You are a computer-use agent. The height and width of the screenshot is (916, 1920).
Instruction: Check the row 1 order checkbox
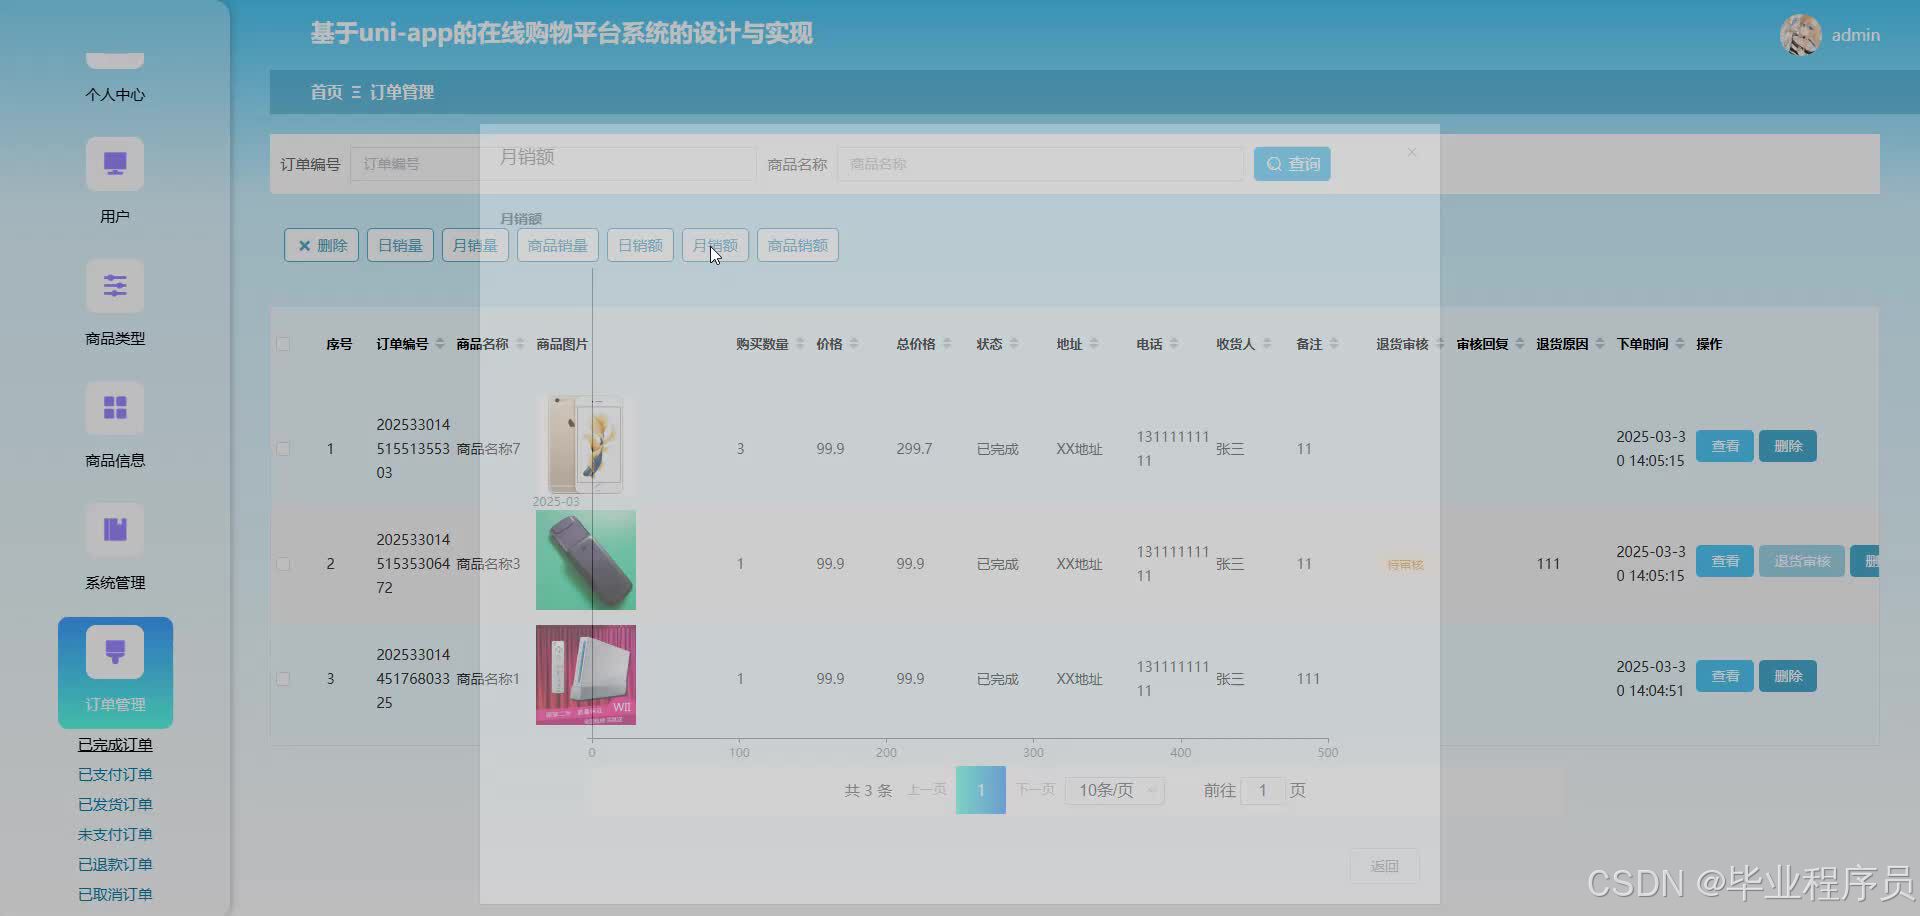click(x=283, y=449)
